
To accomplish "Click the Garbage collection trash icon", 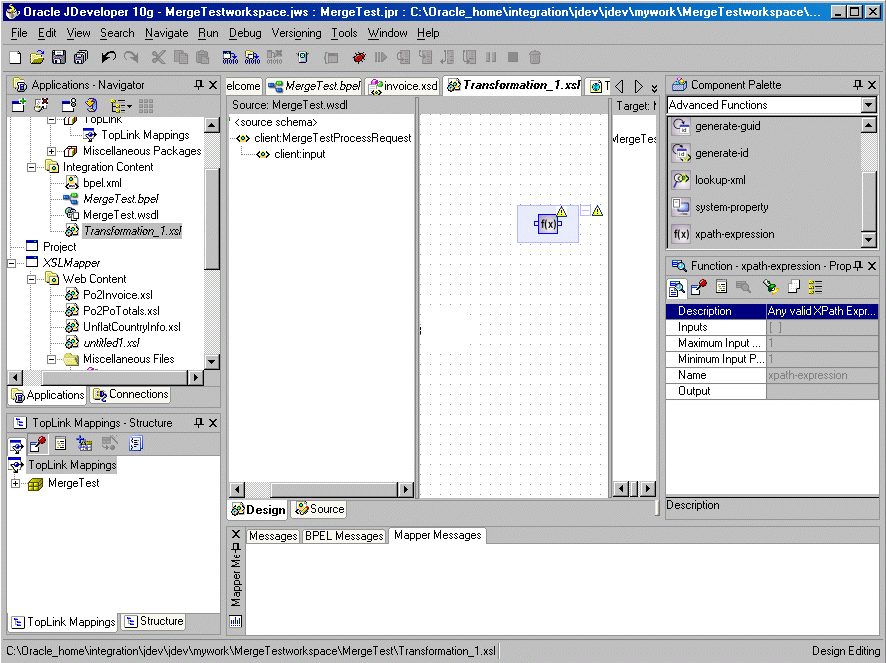I will (535, 57).
